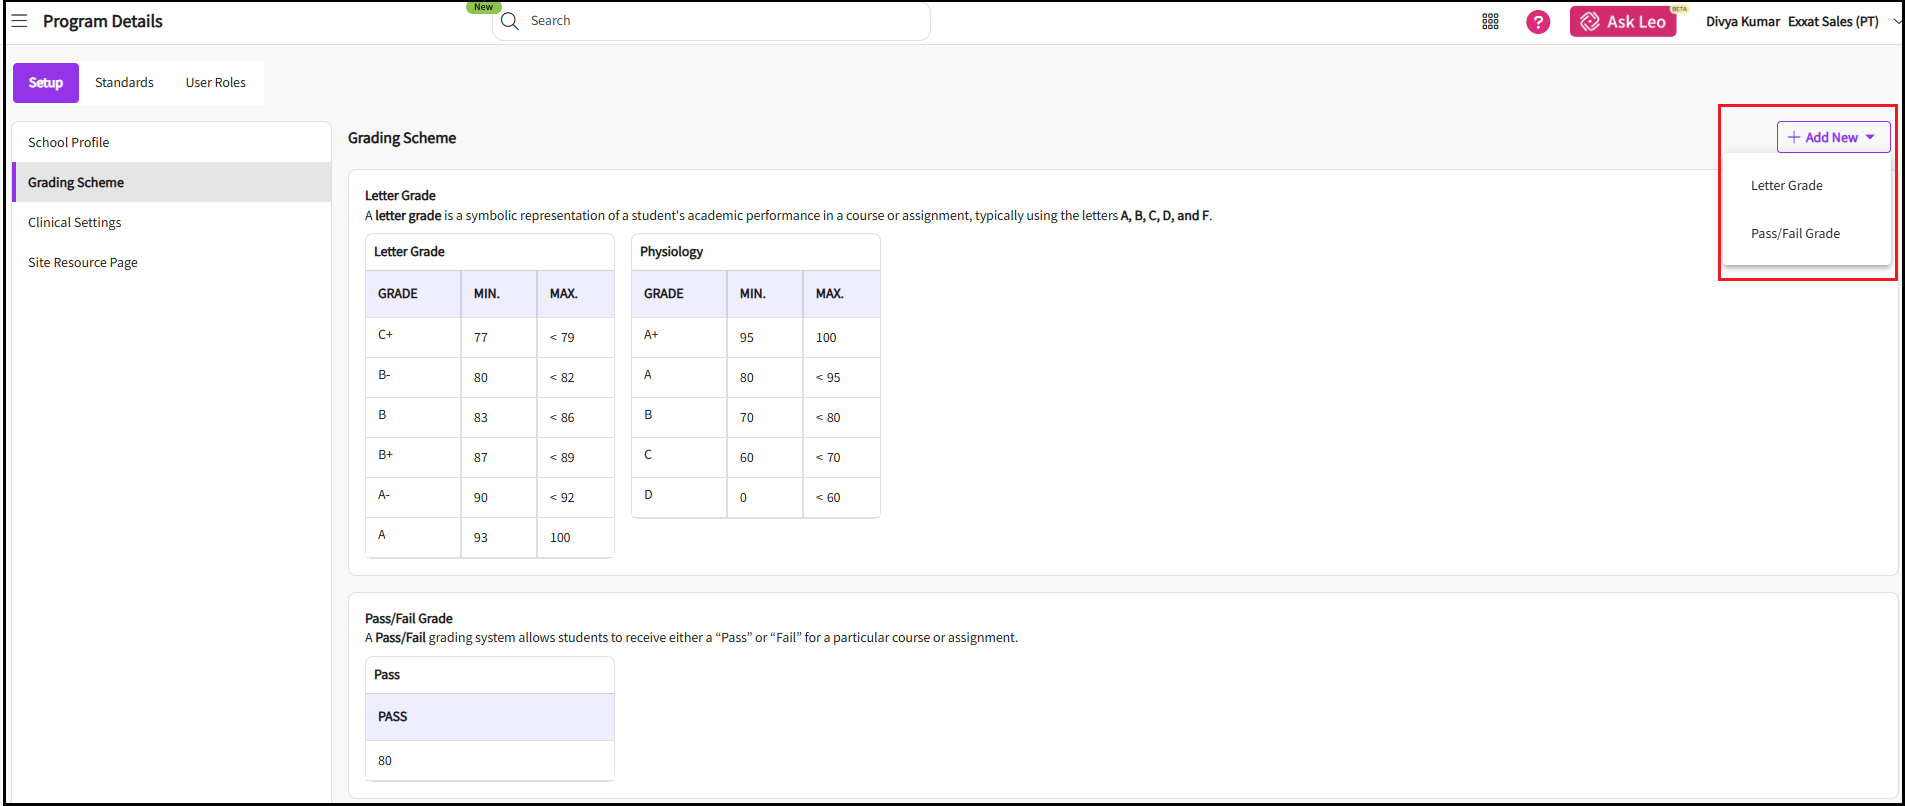Open Clinical Settings in the sidebar
1905x806 pixels.
(75, 222)
